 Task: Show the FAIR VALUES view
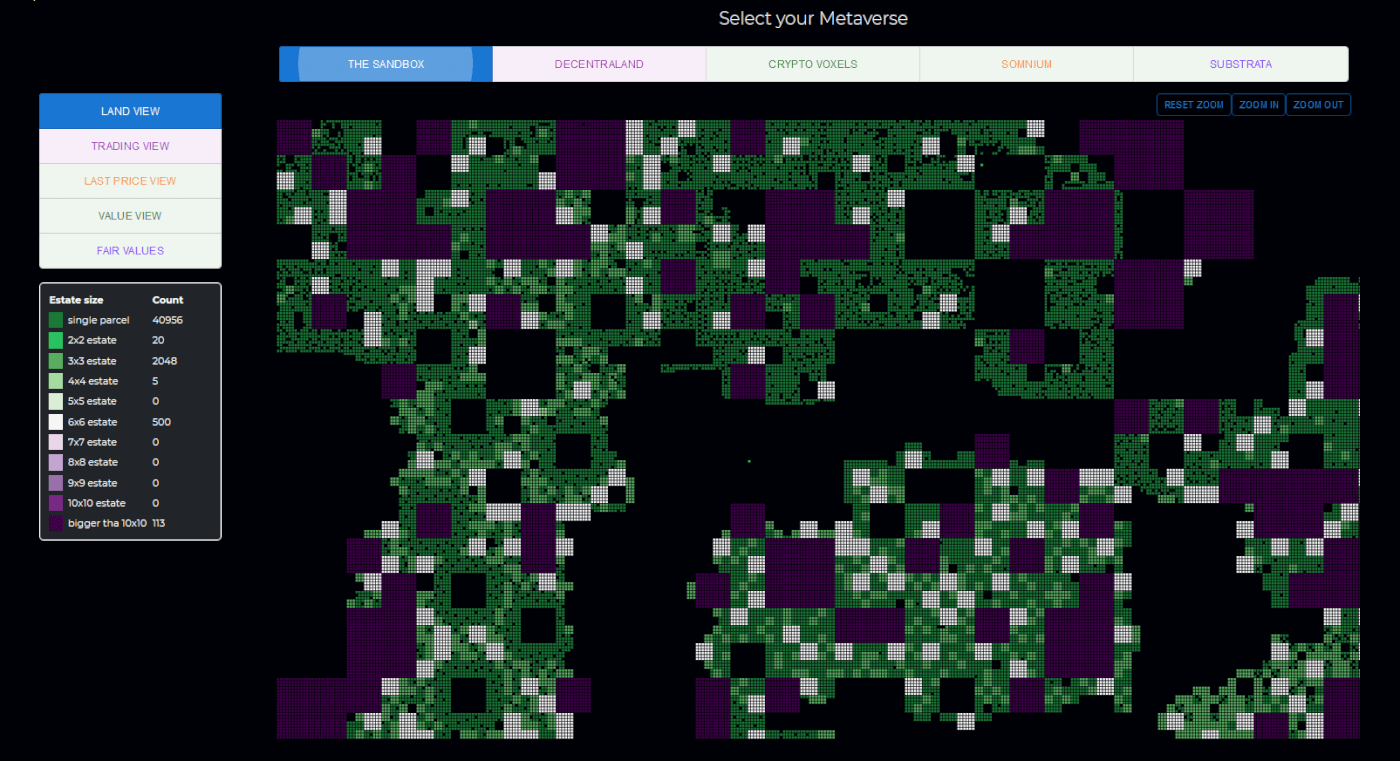pyautogui.click(x=130, y=250)
